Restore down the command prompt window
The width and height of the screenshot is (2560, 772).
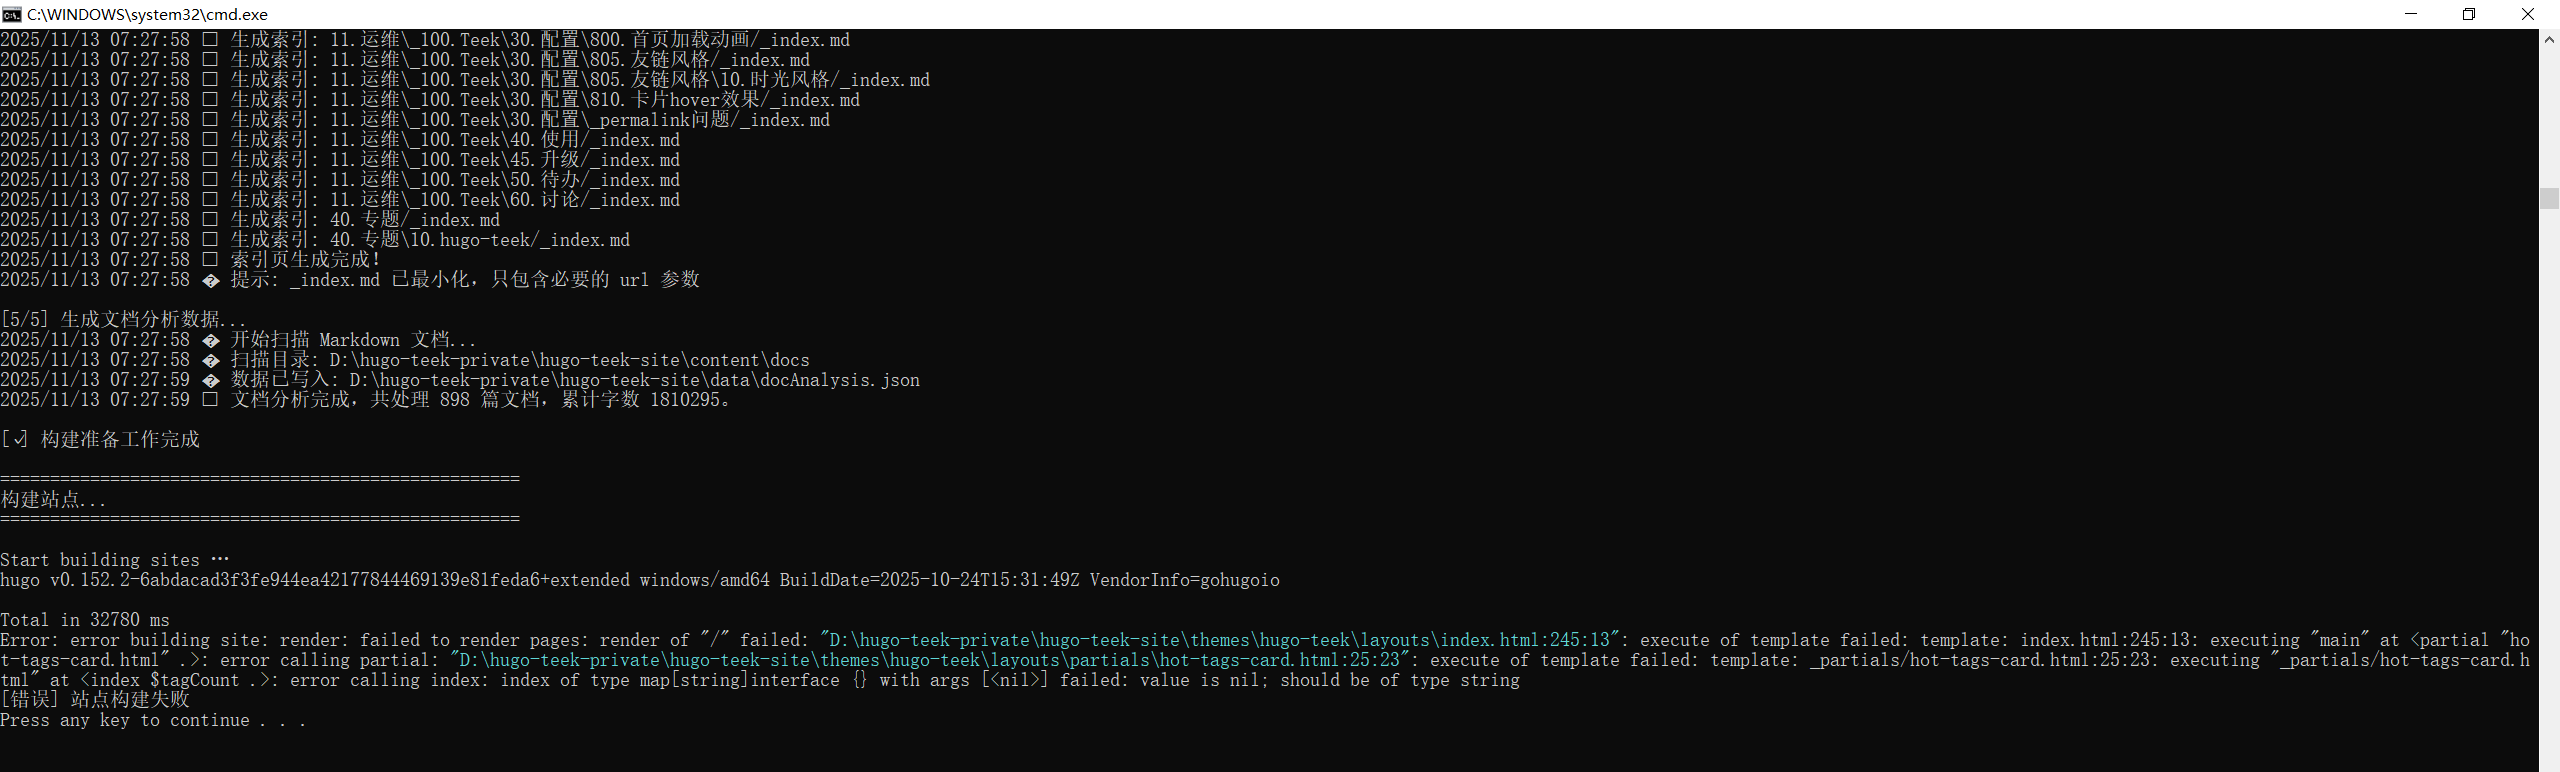(2468, 14)
